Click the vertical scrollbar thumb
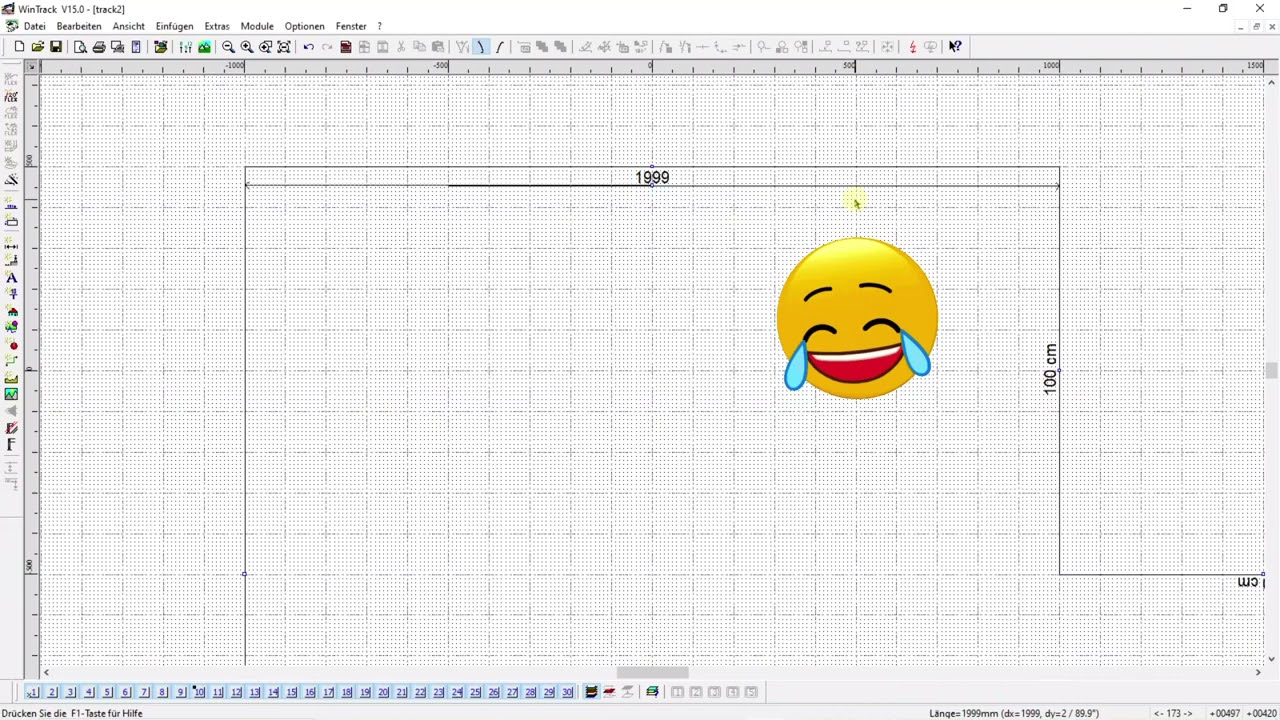The image size is (1280, 720). point(1271,370)
